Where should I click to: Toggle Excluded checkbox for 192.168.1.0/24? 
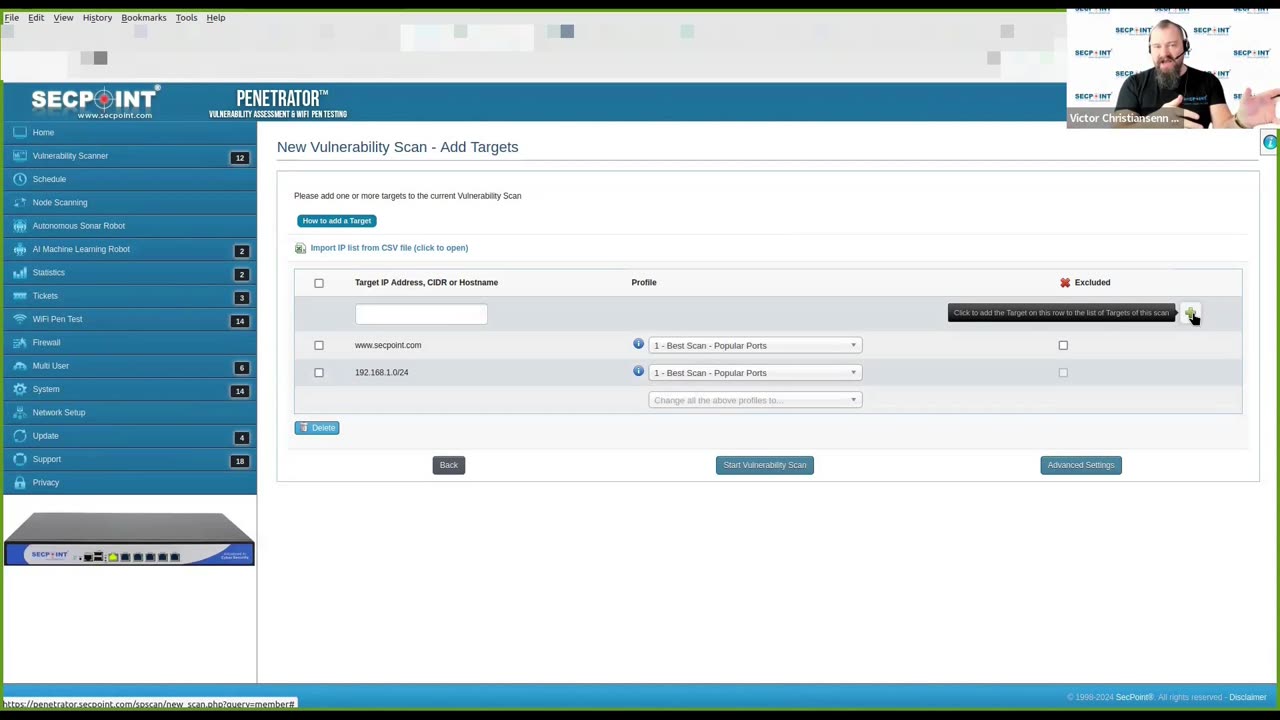click(1063, 372)
